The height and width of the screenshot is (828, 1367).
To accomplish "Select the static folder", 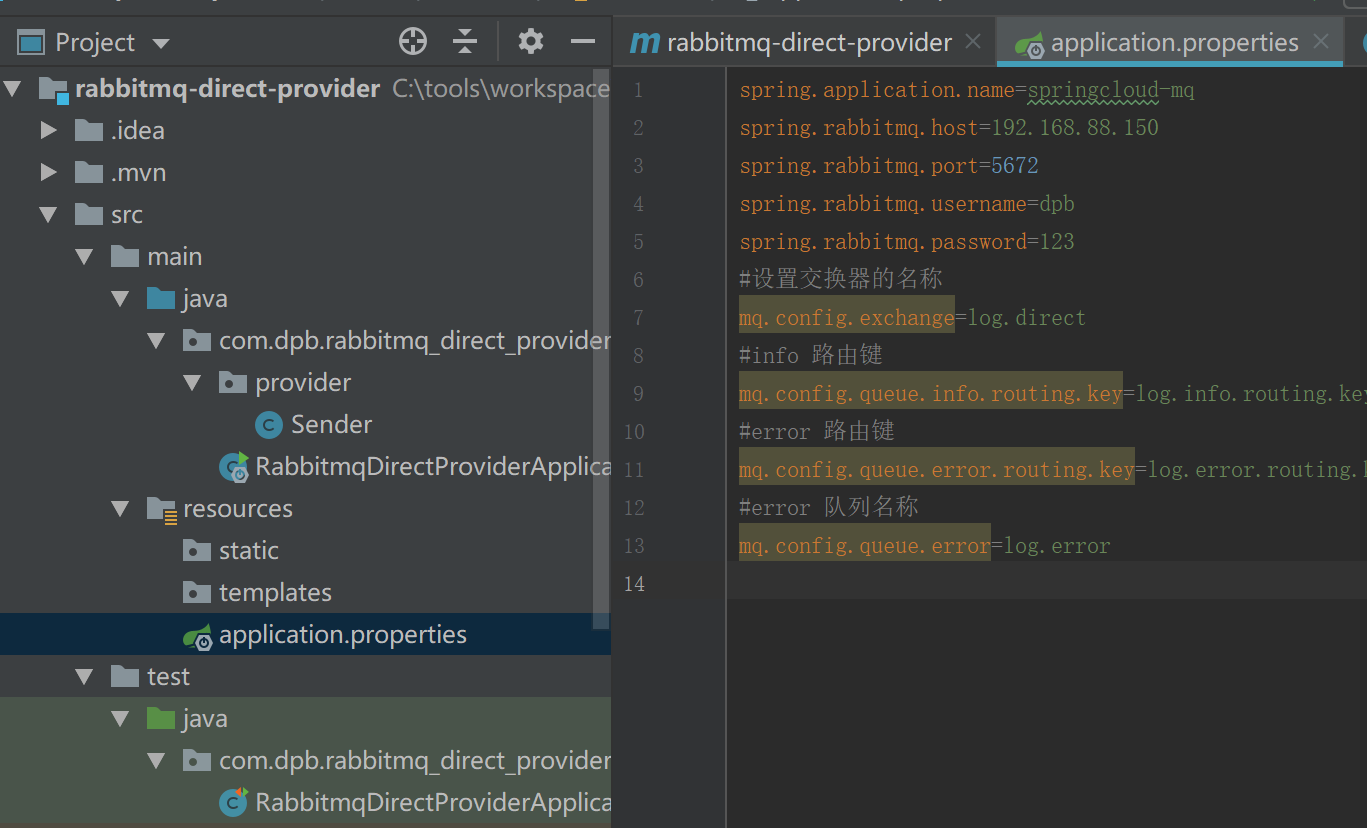I will 249,550.
